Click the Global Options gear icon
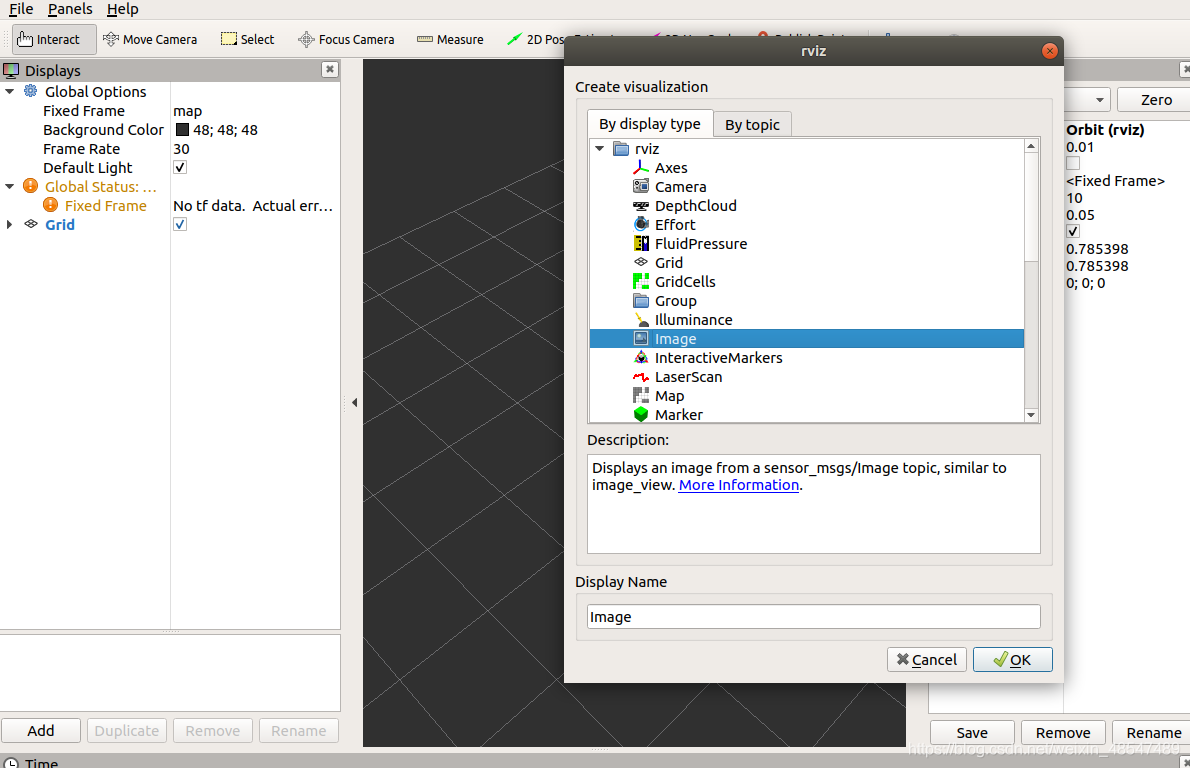The width and height of the screenshot is (1190, 768). [x=30, y=91]
